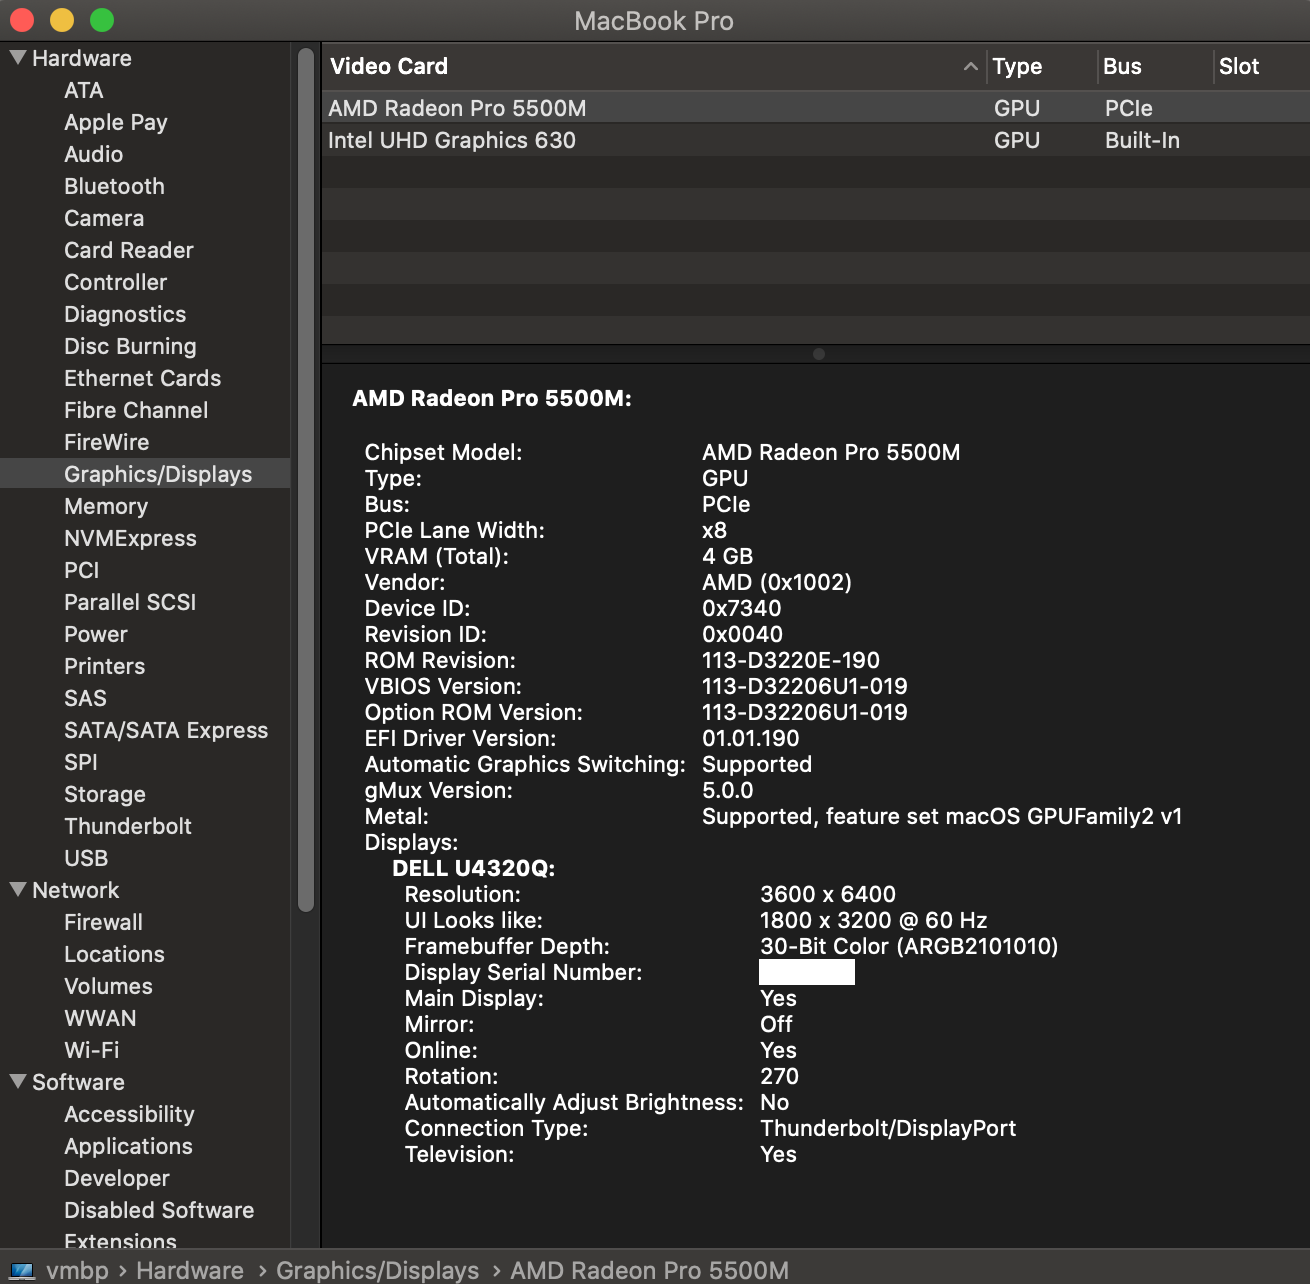Image resolution: width=1310 pixels, height=1284 pixels.
Task: Open Locations under Network
Action: (x=115, y=954)
